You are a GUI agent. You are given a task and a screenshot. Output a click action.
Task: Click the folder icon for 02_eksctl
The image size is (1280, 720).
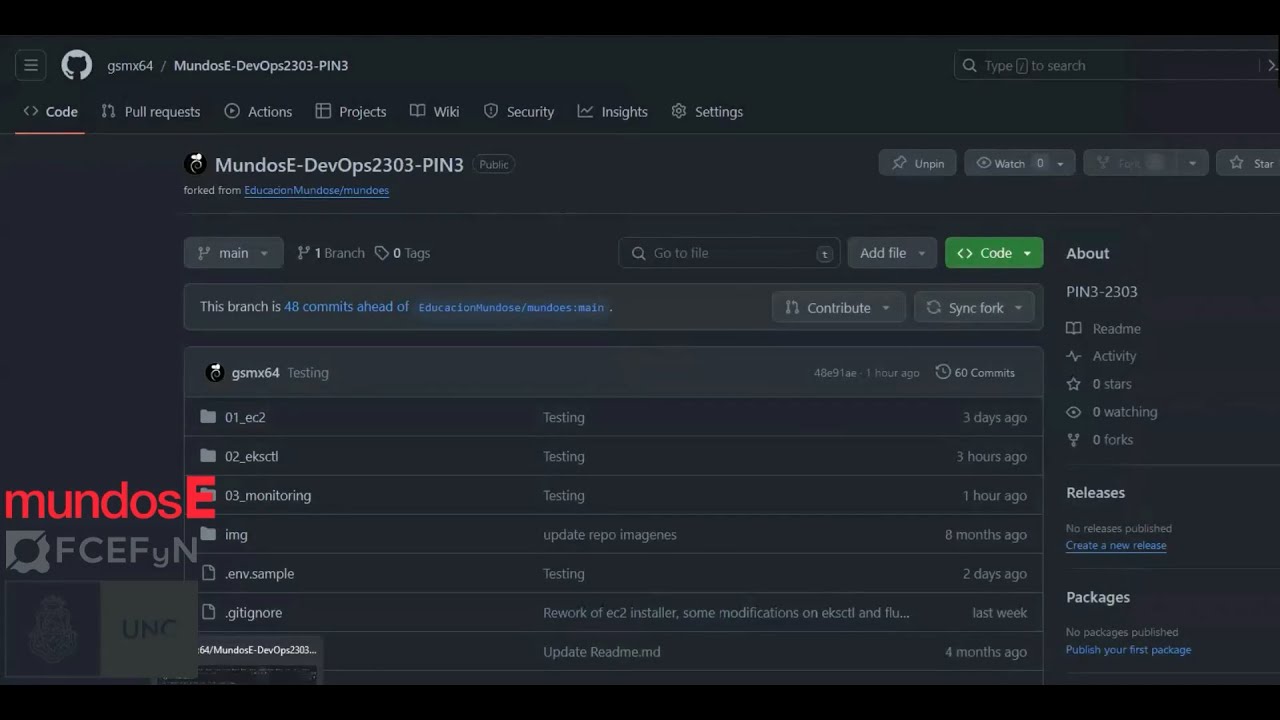coord(208,456)
